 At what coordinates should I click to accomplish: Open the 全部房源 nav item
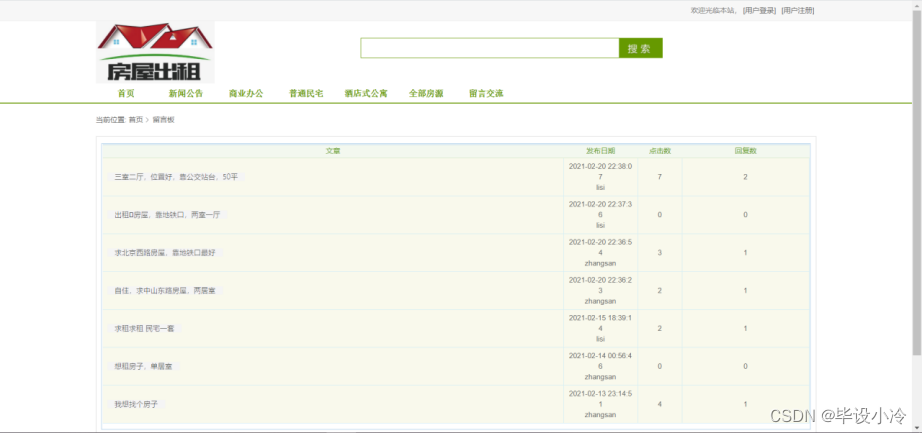click(426, 94)
